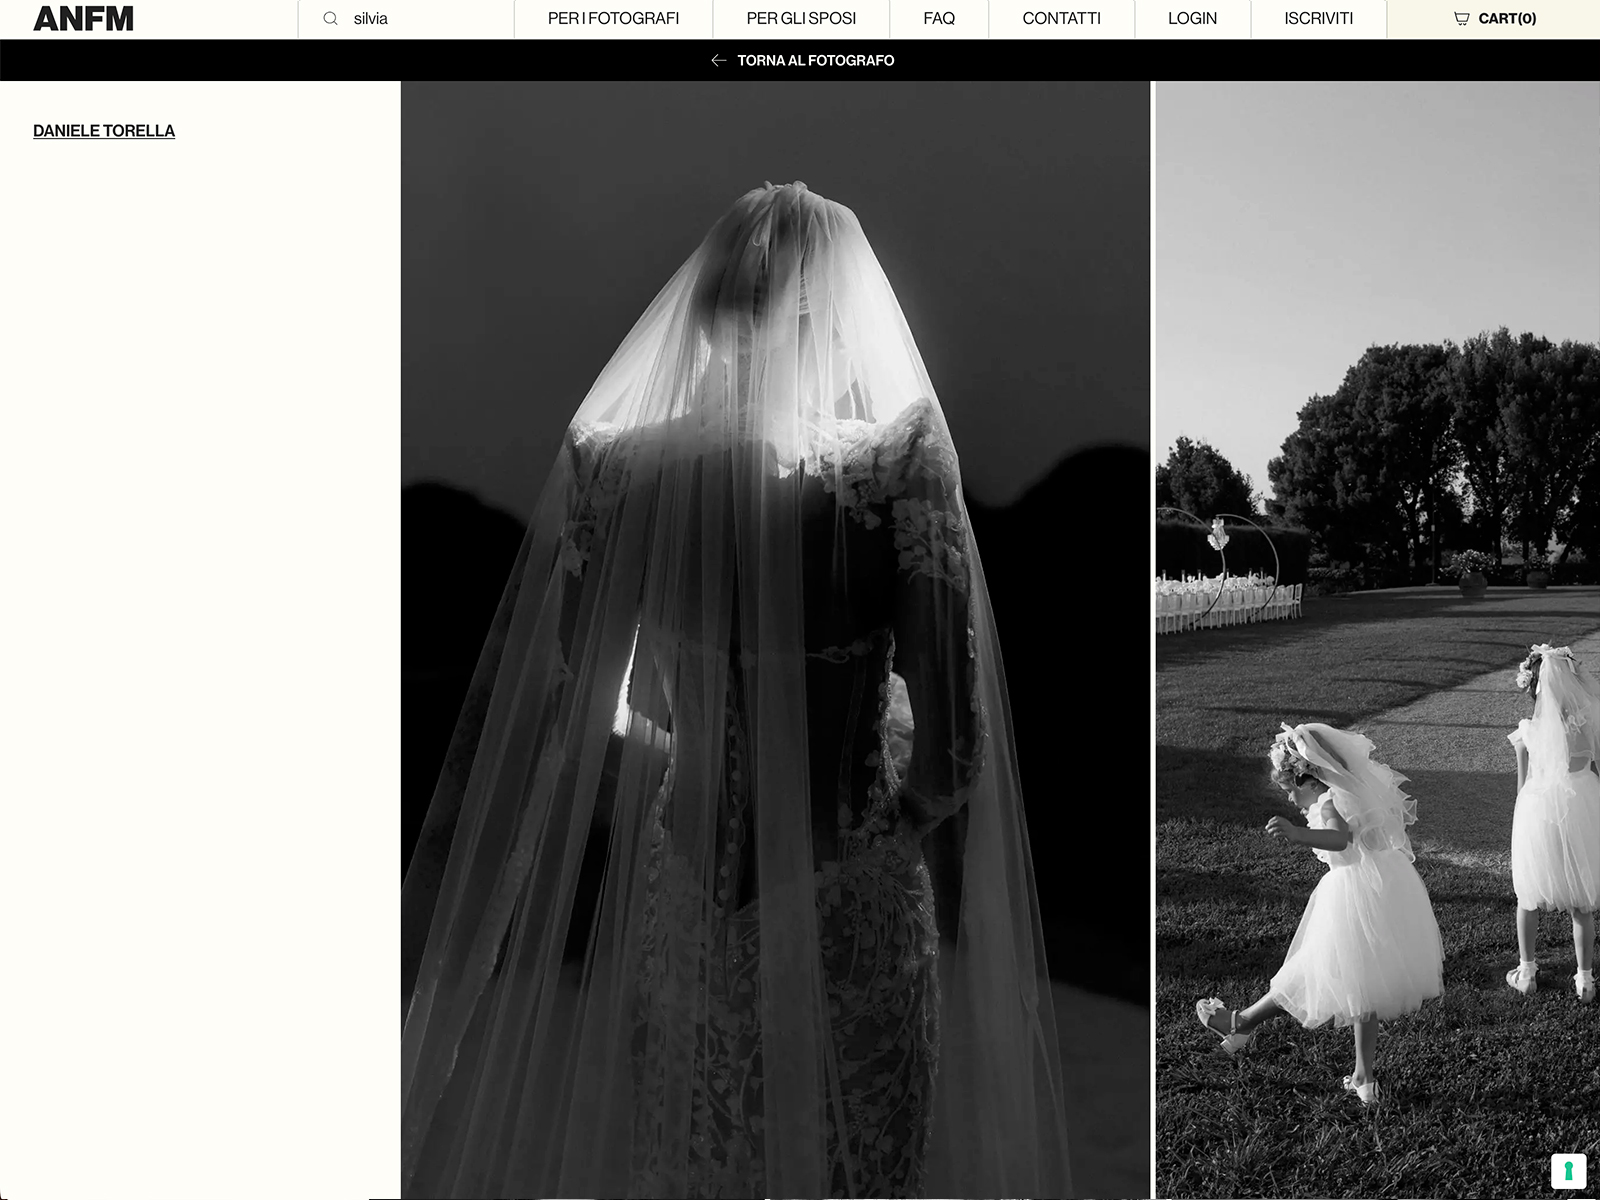Click the magnifying glass search icon
This screenshot has height=1200, width=1600.
click(x=330, y=19)
